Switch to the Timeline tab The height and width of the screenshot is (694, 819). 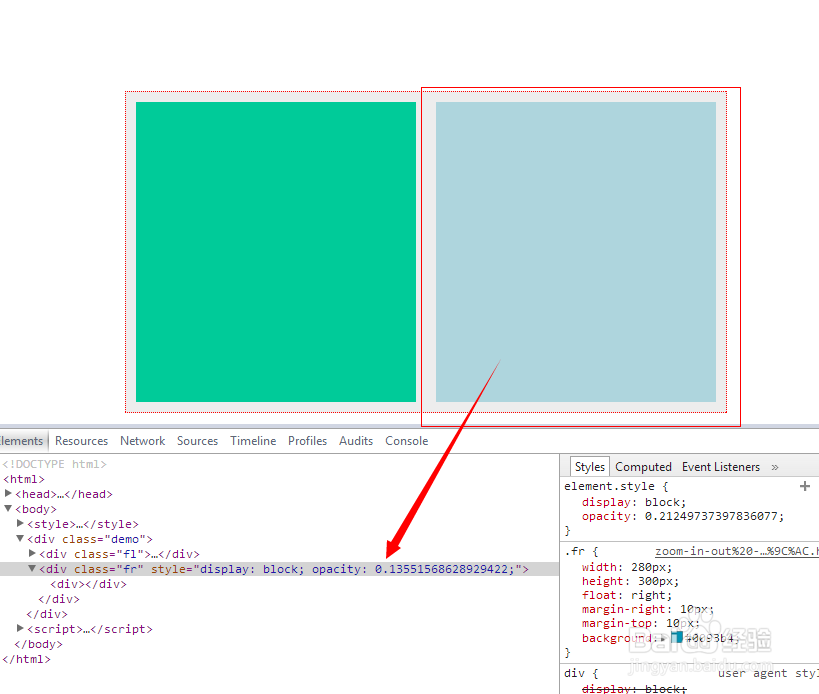point(253,441)
